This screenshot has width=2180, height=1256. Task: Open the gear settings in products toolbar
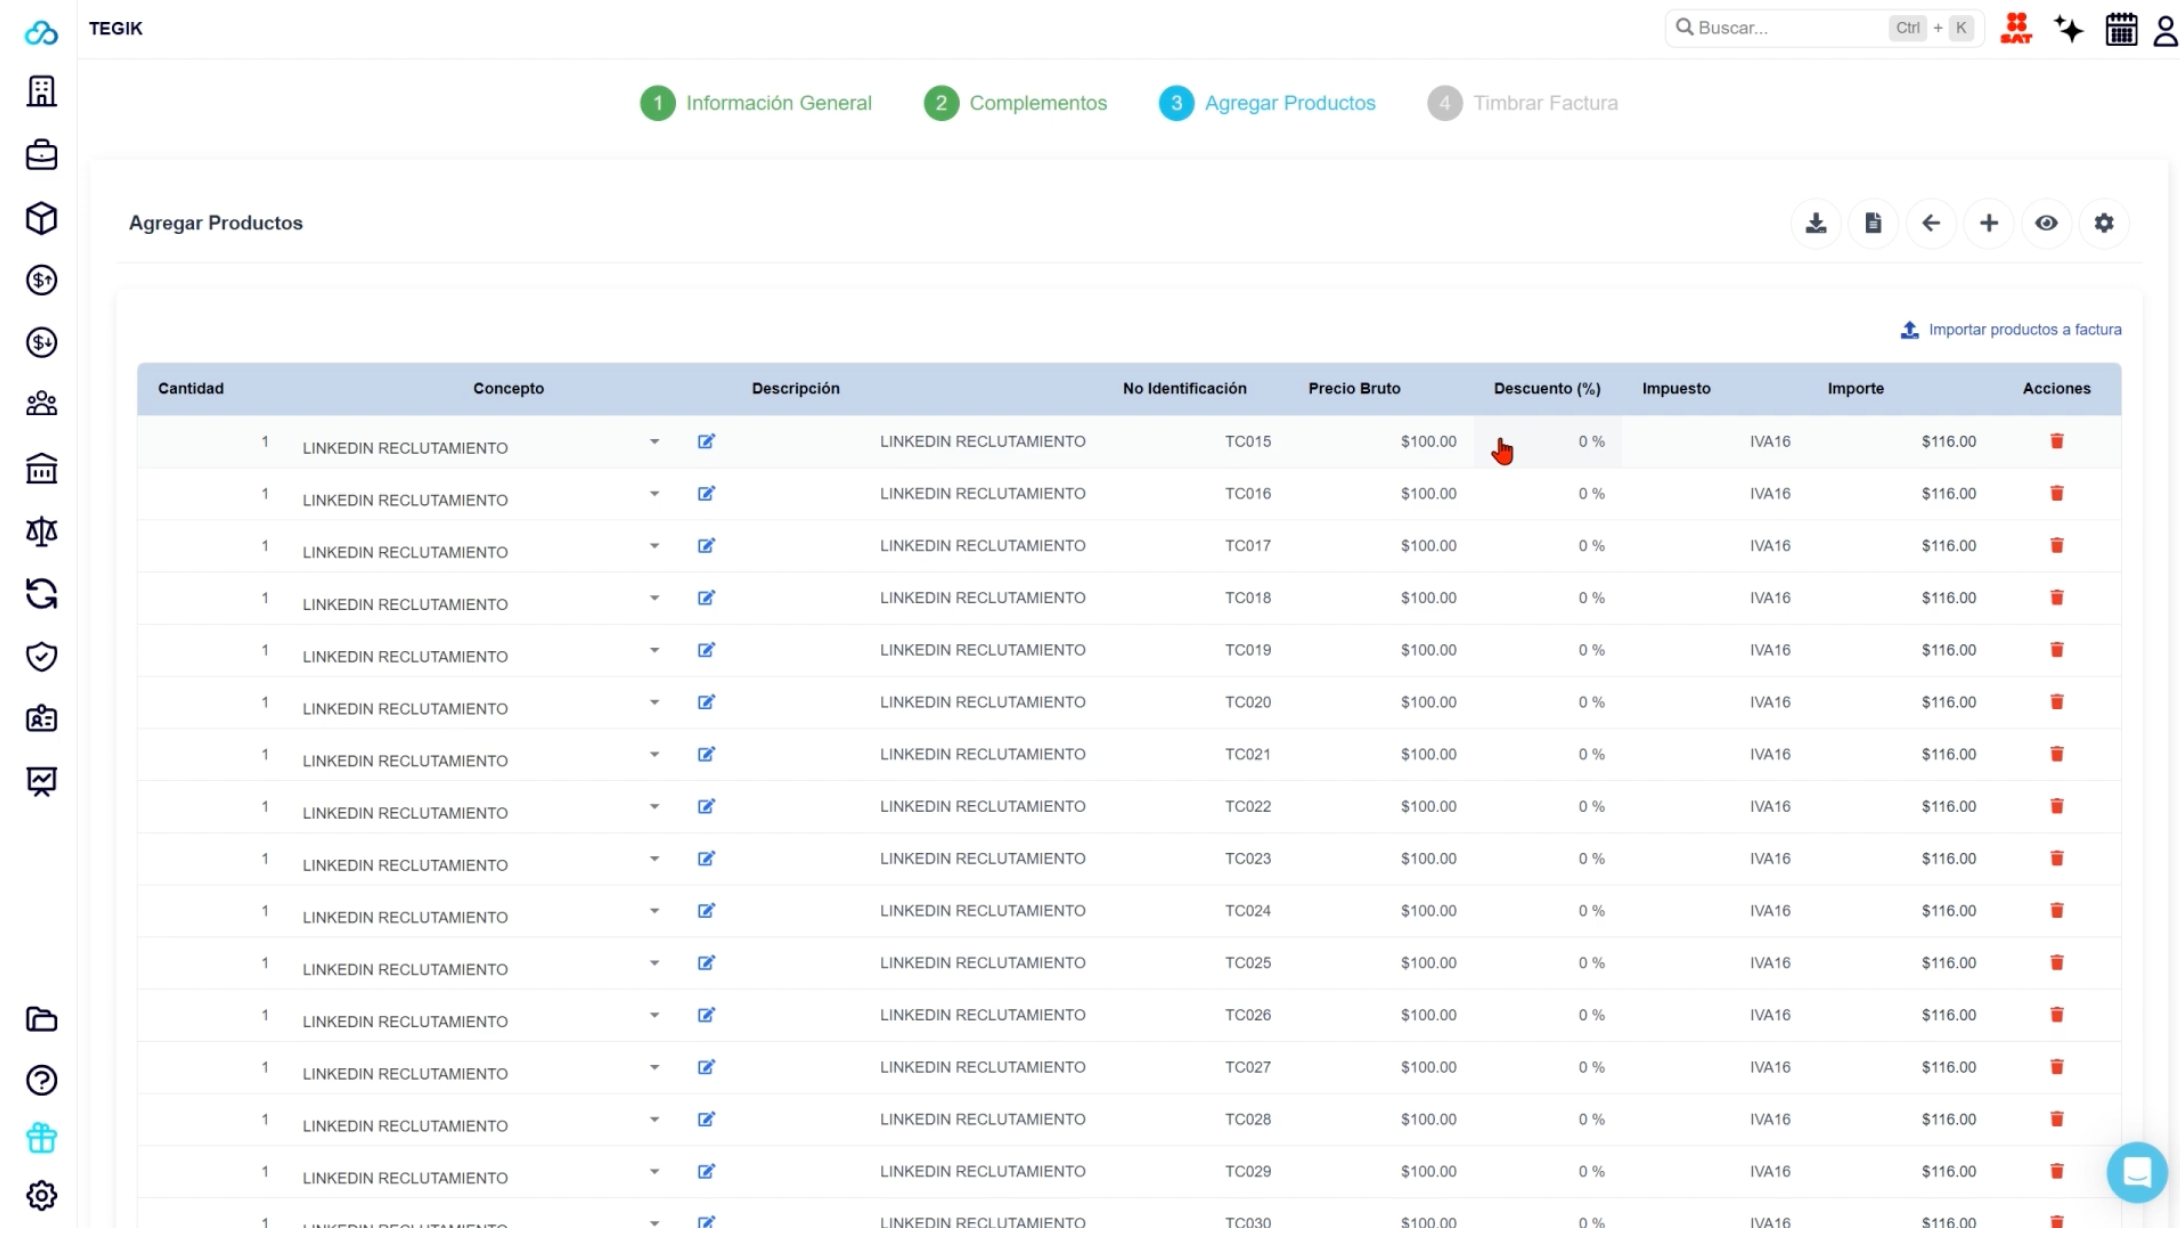[2104, 223]
